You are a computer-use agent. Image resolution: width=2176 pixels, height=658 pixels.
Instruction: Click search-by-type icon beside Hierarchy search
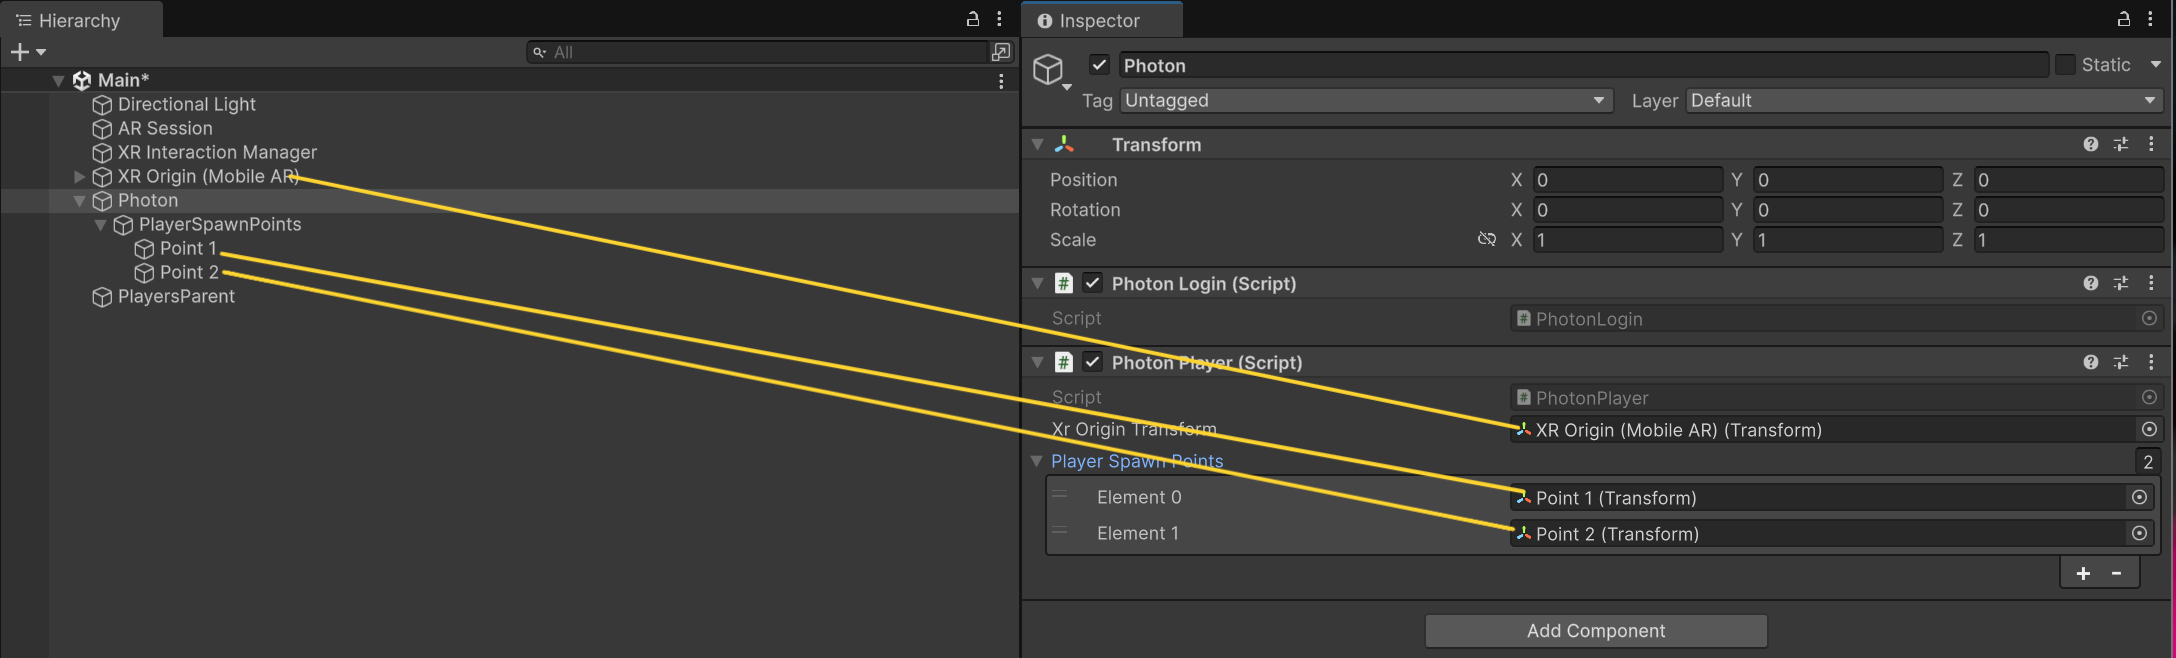pyautogui.click(x=1001, y=52)
